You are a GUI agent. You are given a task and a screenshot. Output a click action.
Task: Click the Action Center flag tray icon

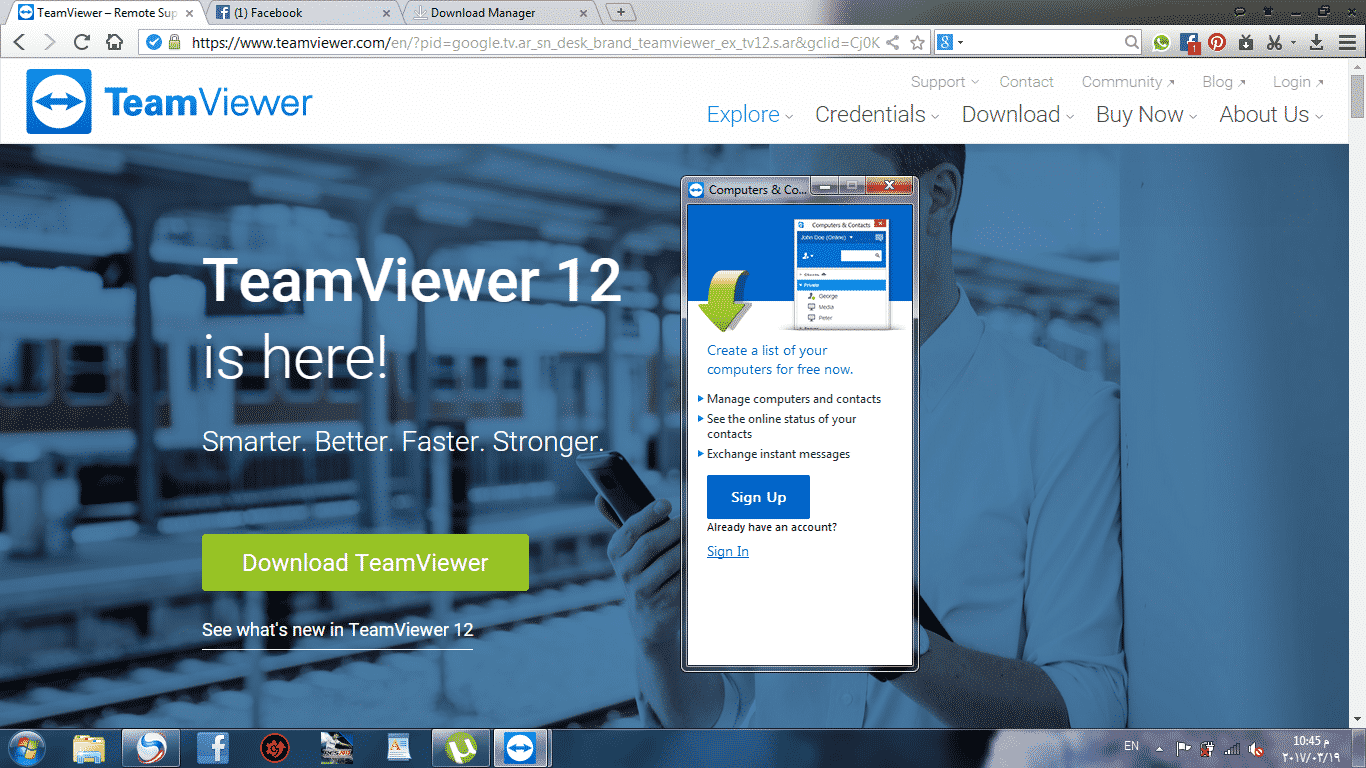pyautogui.click(x=1183, y=748)
